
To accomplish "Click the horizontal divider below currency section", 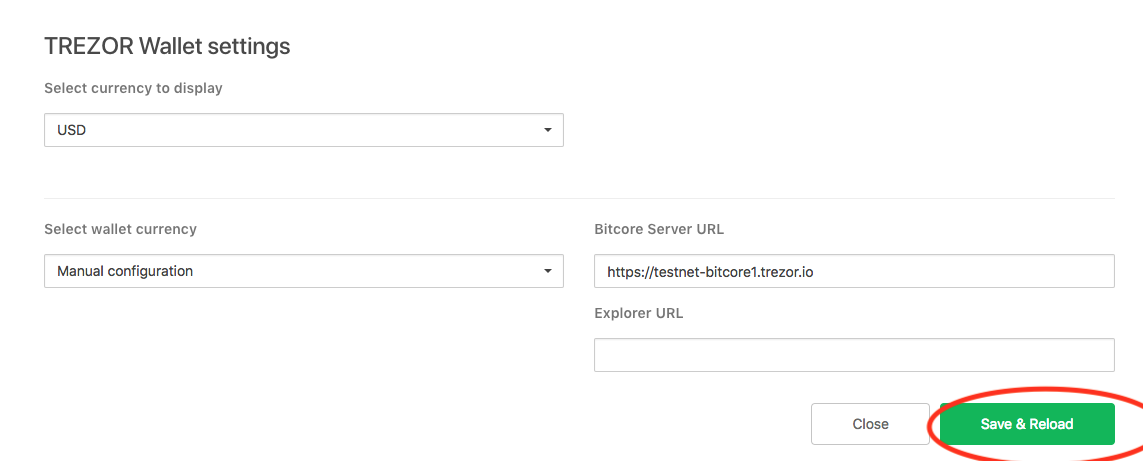I will [x=579, y=198].
